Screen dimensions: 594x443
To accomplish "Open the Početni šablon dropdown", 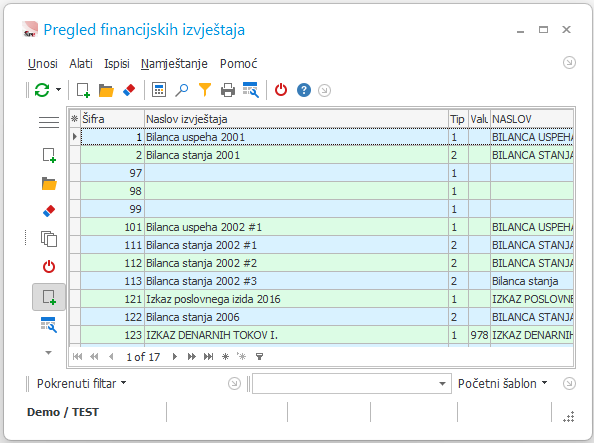I will coord(503,384).
